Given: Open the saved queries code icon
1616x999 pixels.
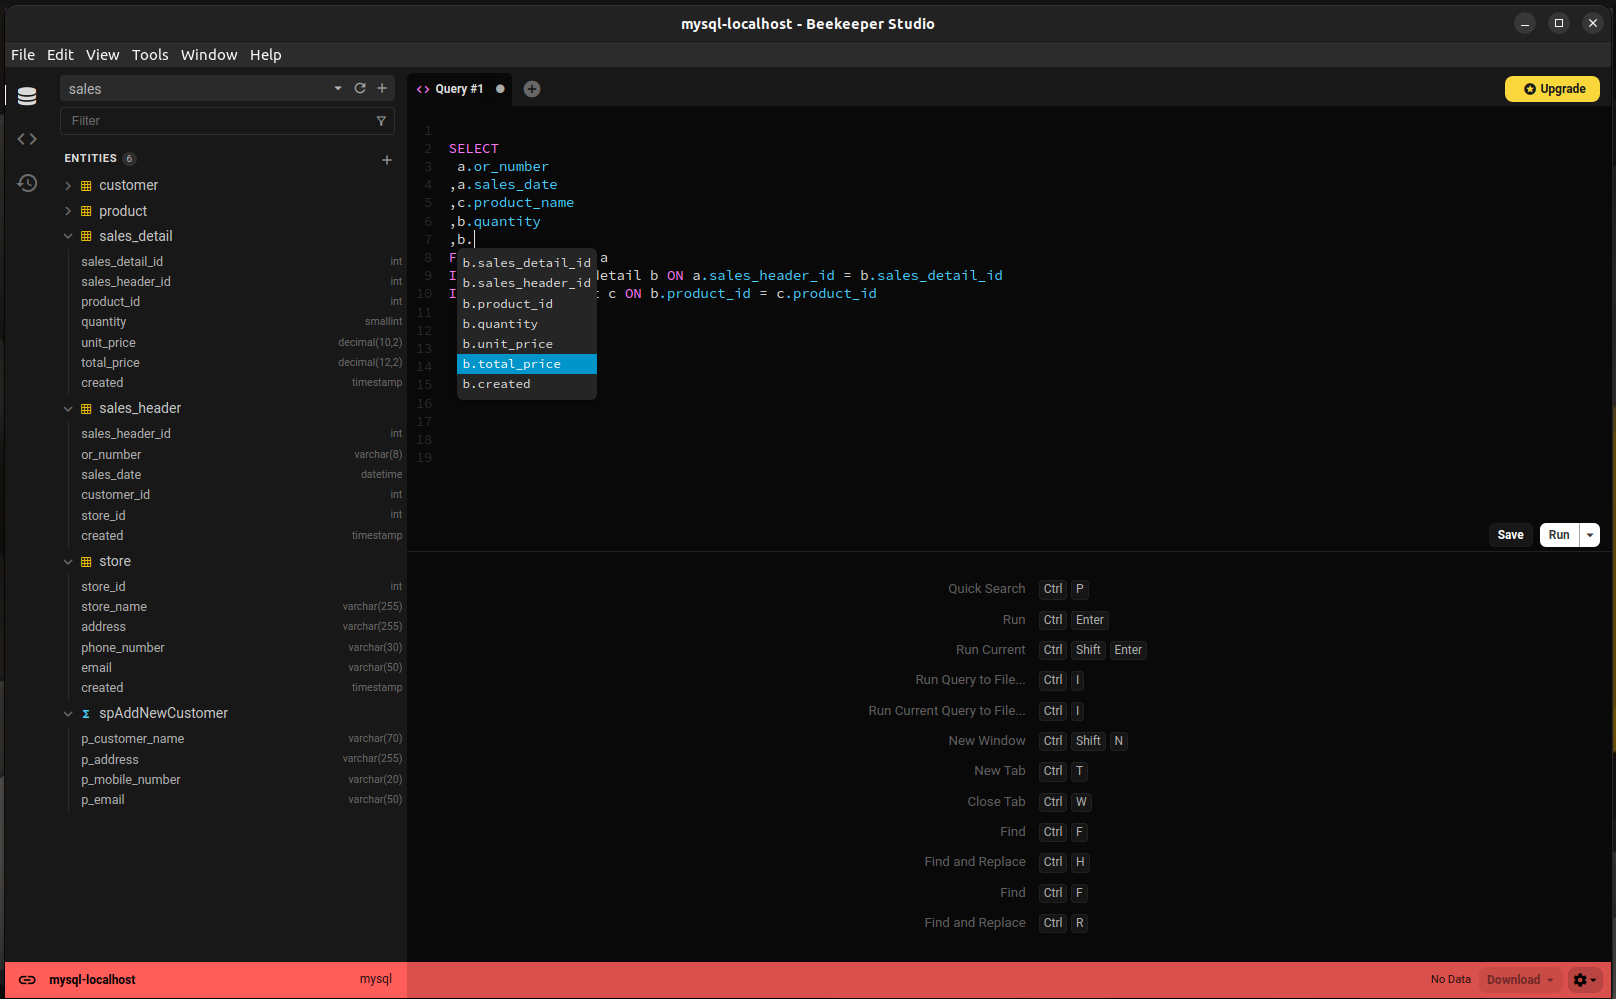Looking at the screenshot, I should click(x=27, y=139).
